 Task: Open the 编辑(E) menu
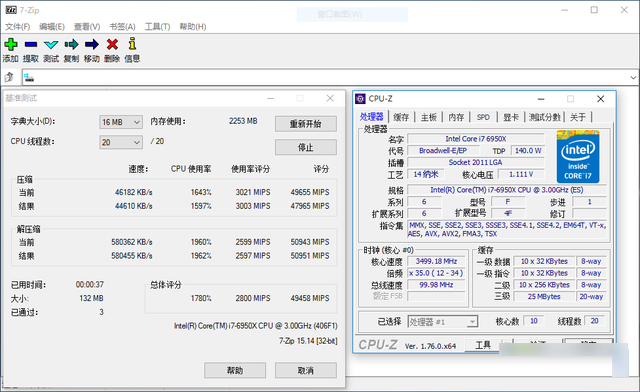(x=52, y=27)
